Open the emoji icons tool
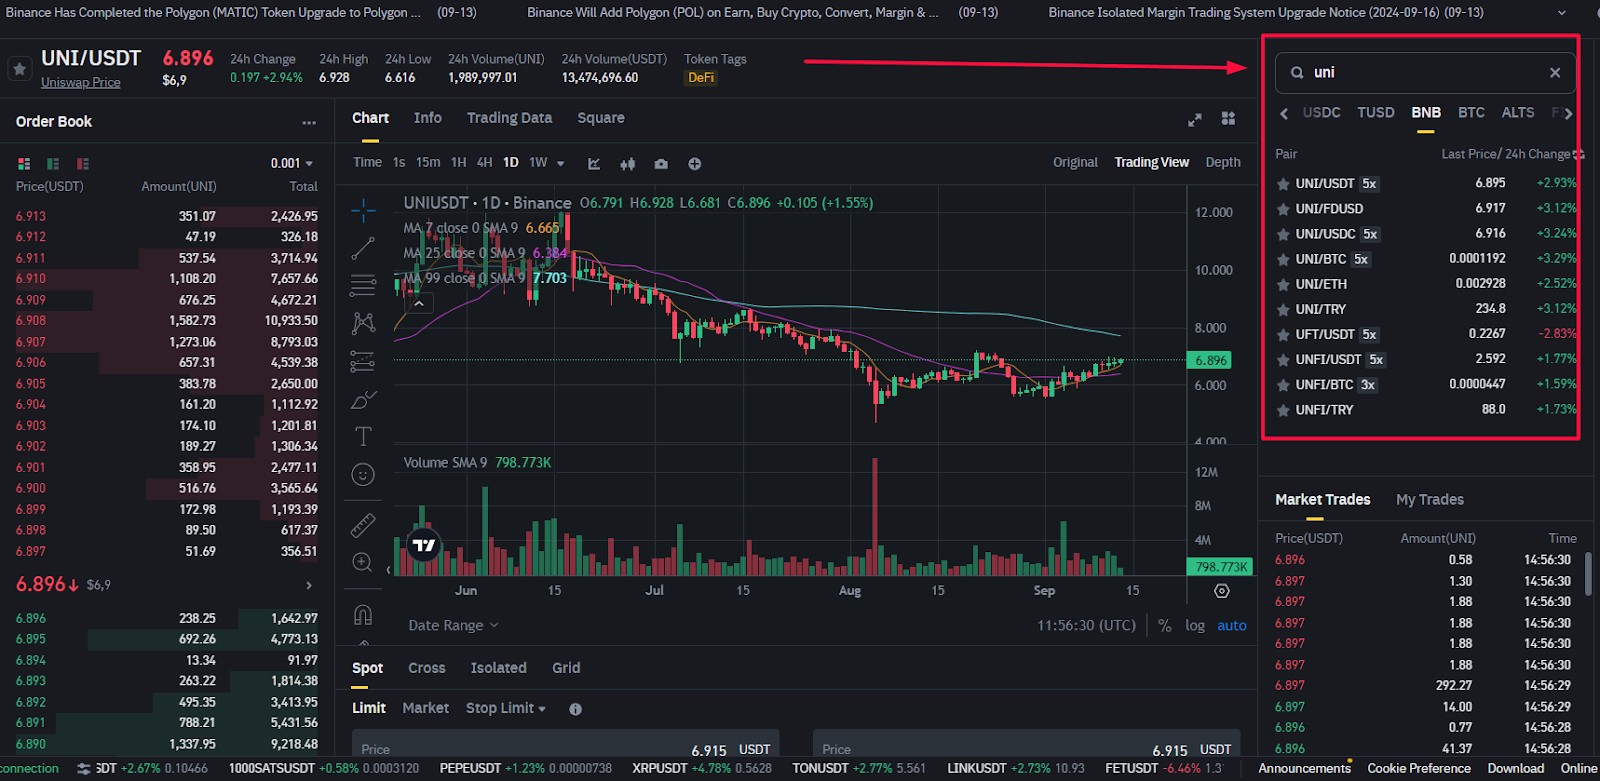Viewport: 1600px width, 781px height. 363,474
